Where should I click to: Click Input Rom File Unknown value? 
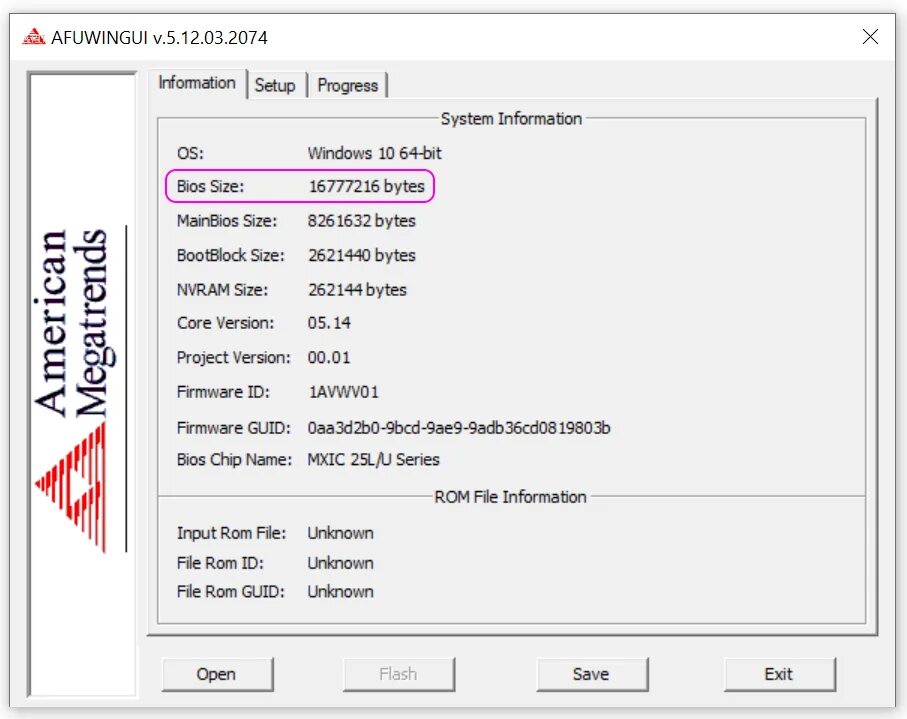pyautogui.click(x=340, y=533)
